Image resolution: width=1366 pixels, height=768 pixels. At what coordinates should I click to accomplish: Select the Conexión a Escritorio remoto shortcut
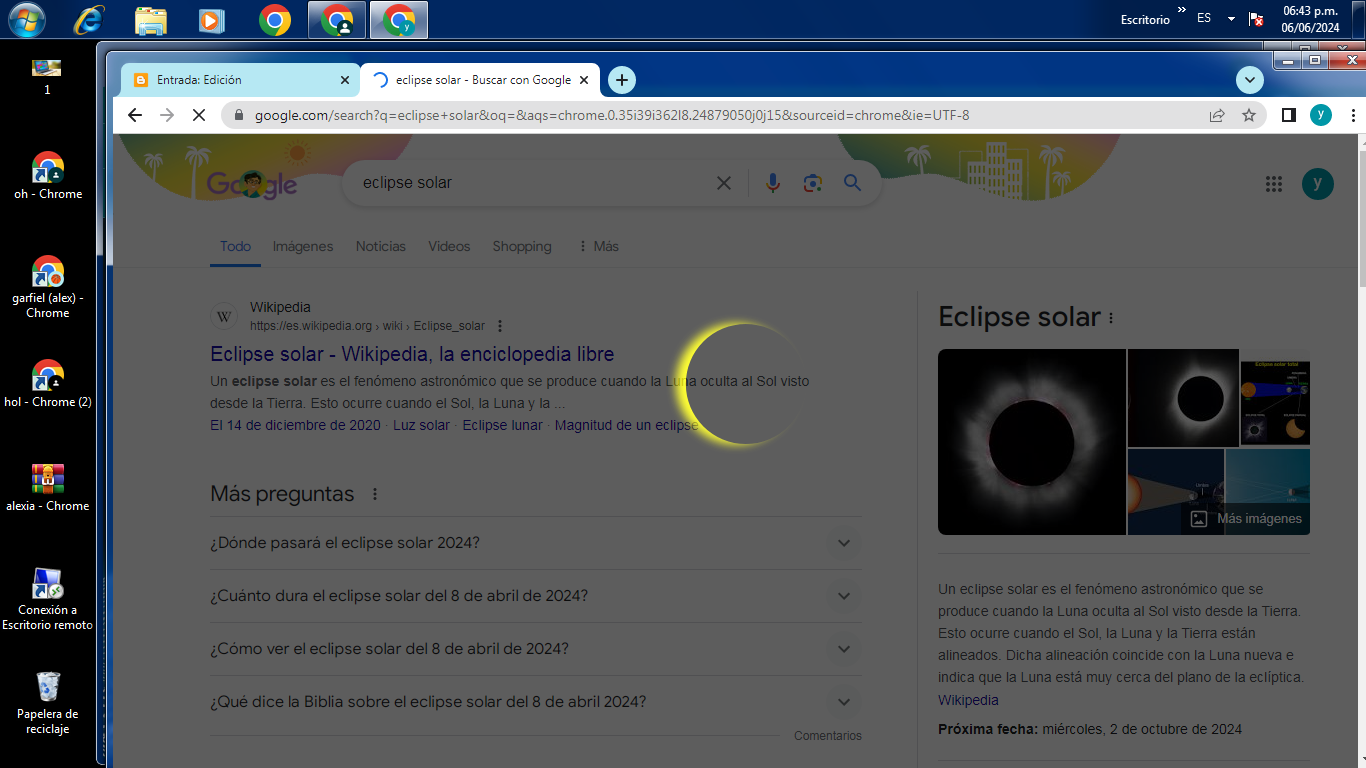pos(47,599)
